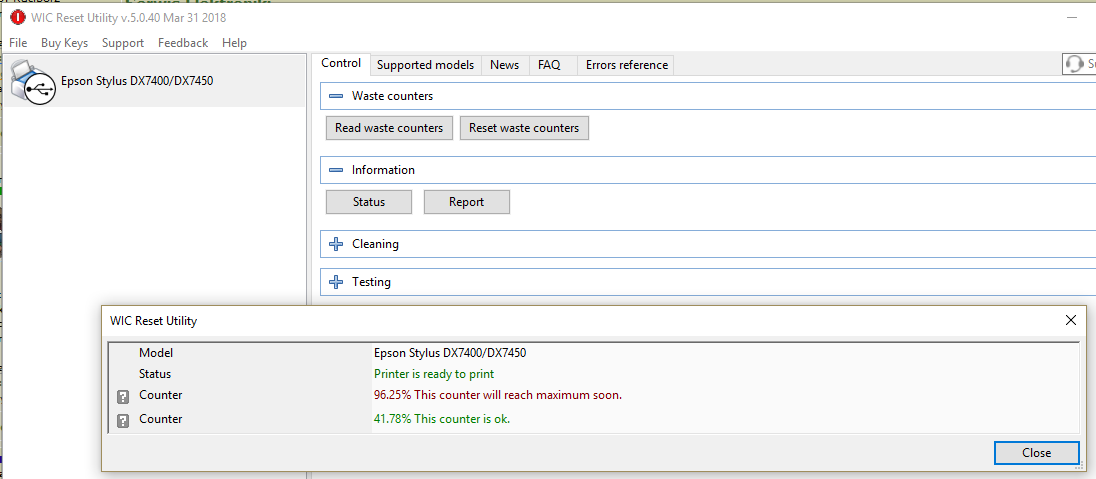Switch to the Control tab
Image resolution: width=1096 pixels, height=479 pixels.
point(341,64)
